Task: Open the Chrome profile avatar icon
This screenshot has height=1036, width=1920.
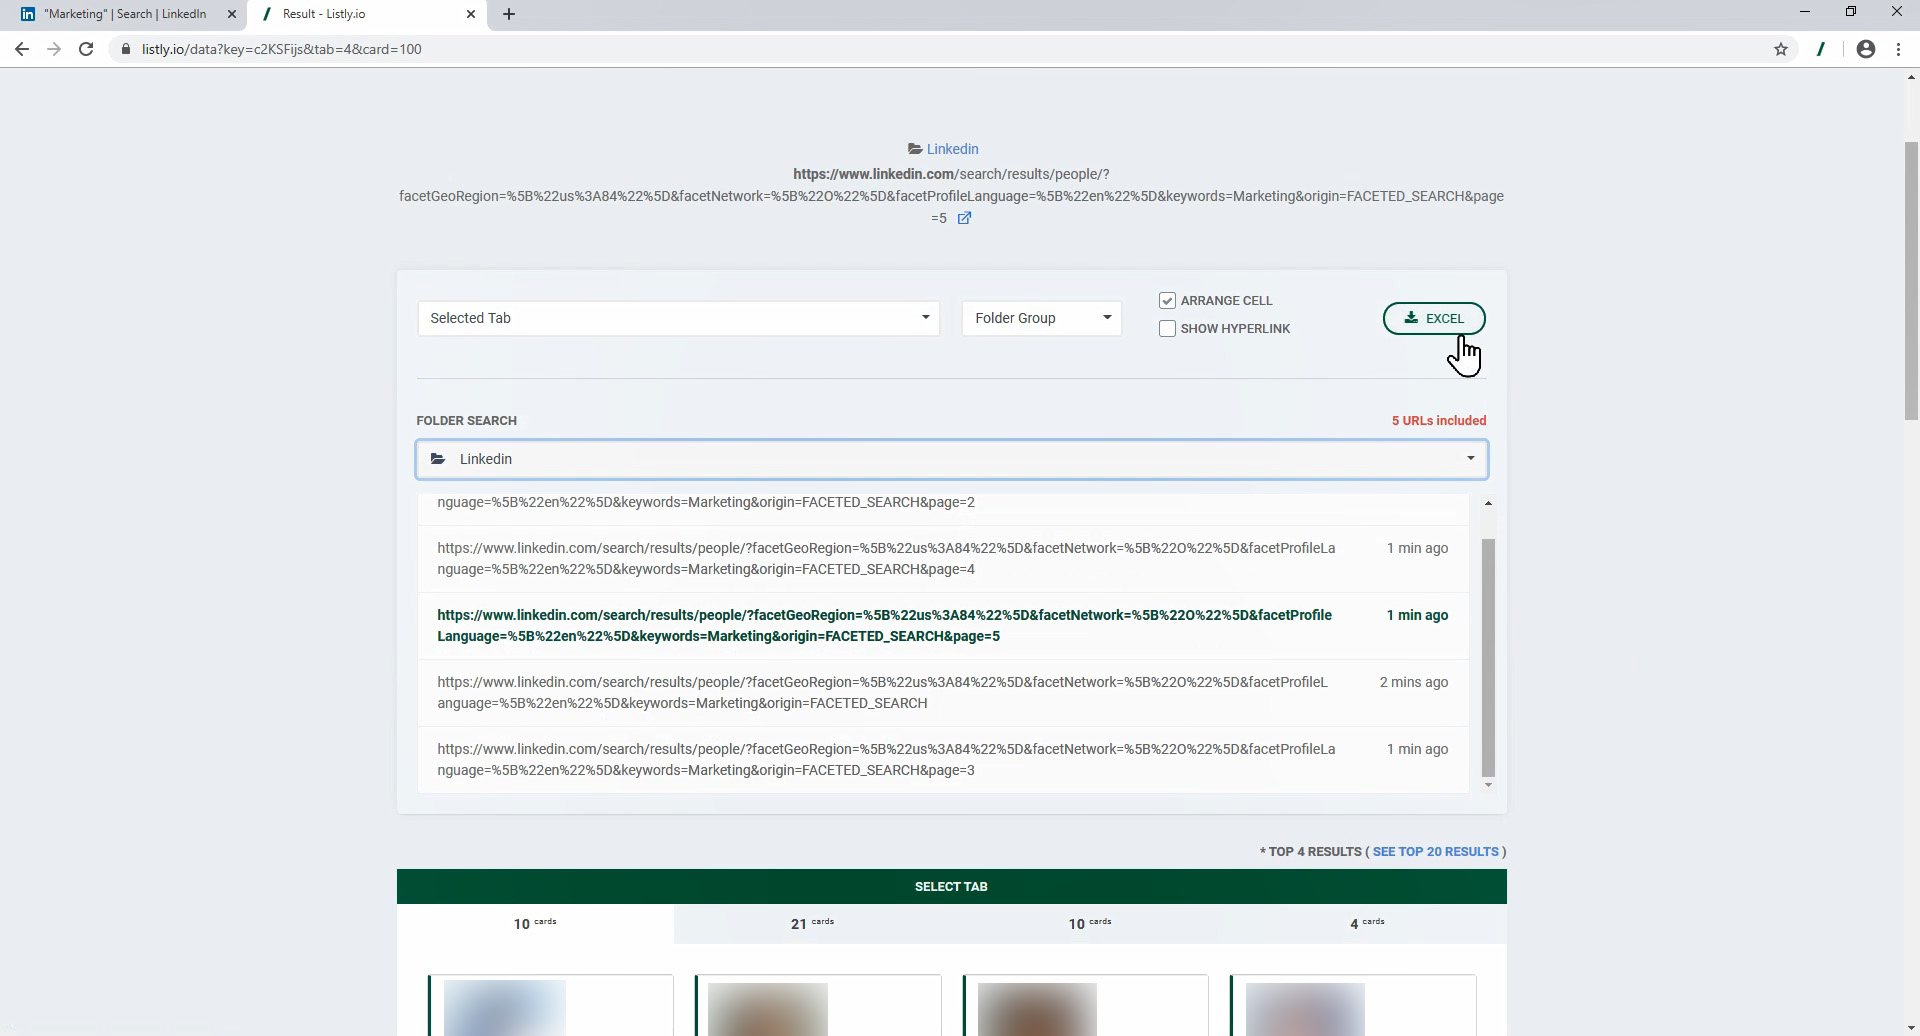Action: 1865,49
